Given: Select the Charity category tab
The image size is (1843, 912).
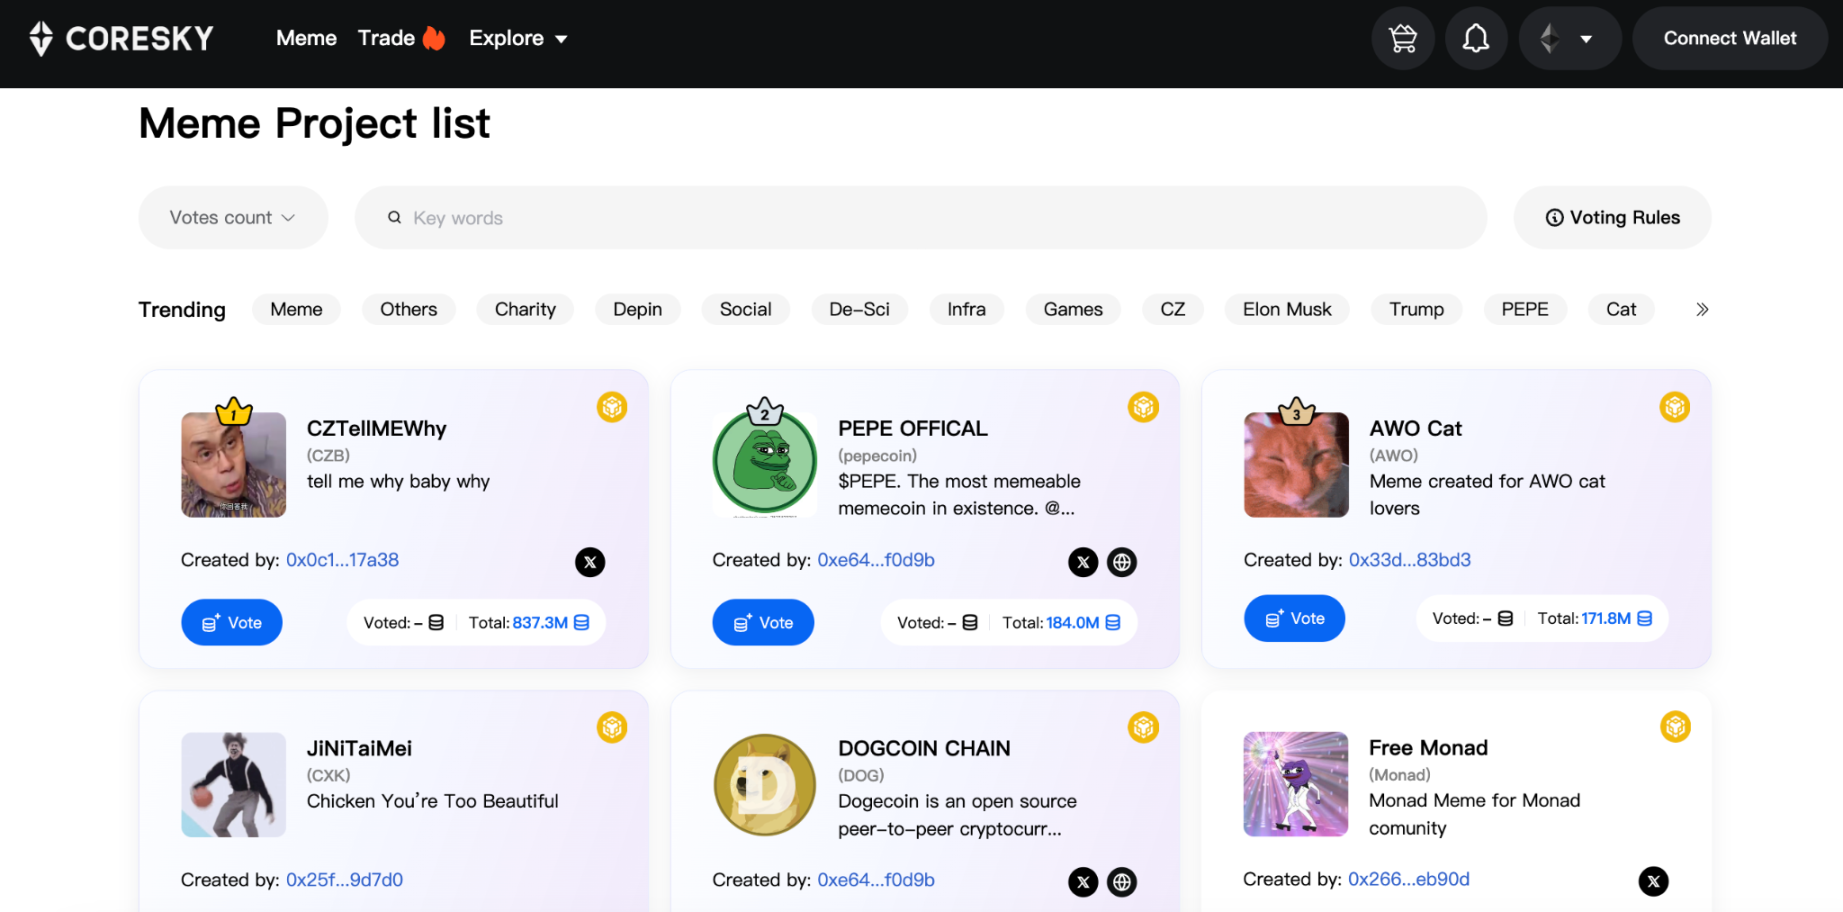Looking at the screenshot, I should click(x=525, y=310).
